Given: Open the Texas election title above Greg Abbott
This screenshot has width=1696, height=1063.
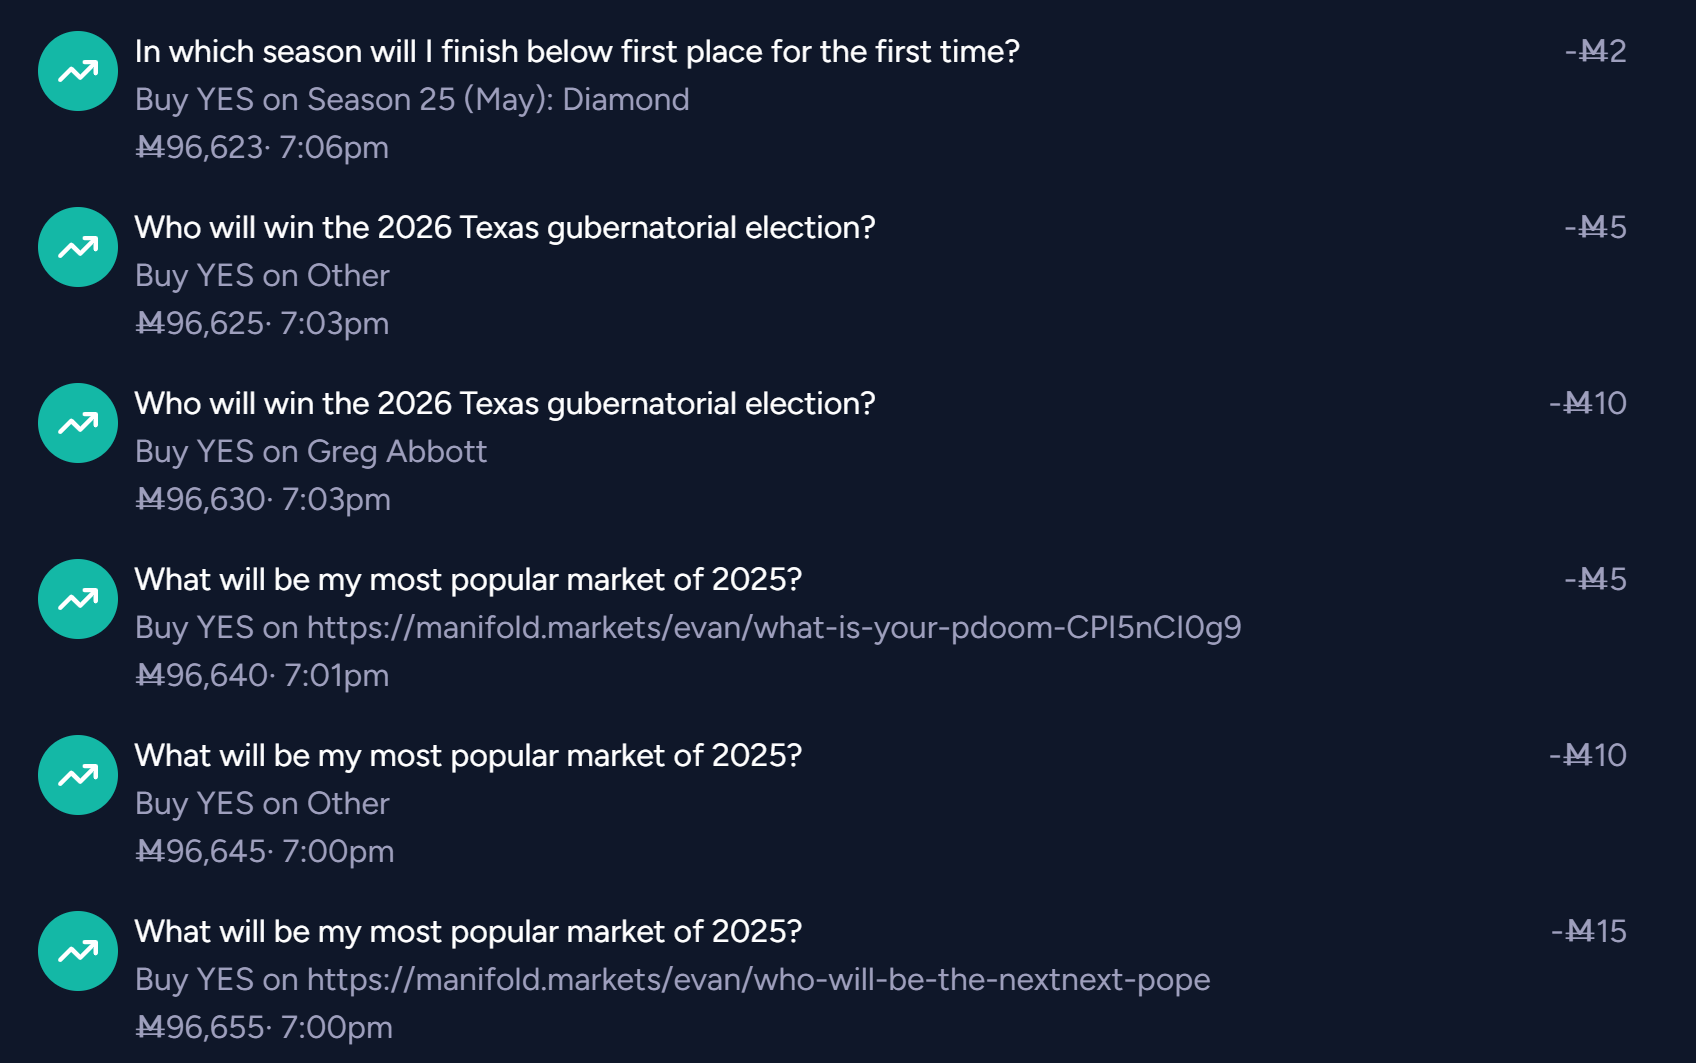Looking at the screenshot, I should (x=505, y=403).
